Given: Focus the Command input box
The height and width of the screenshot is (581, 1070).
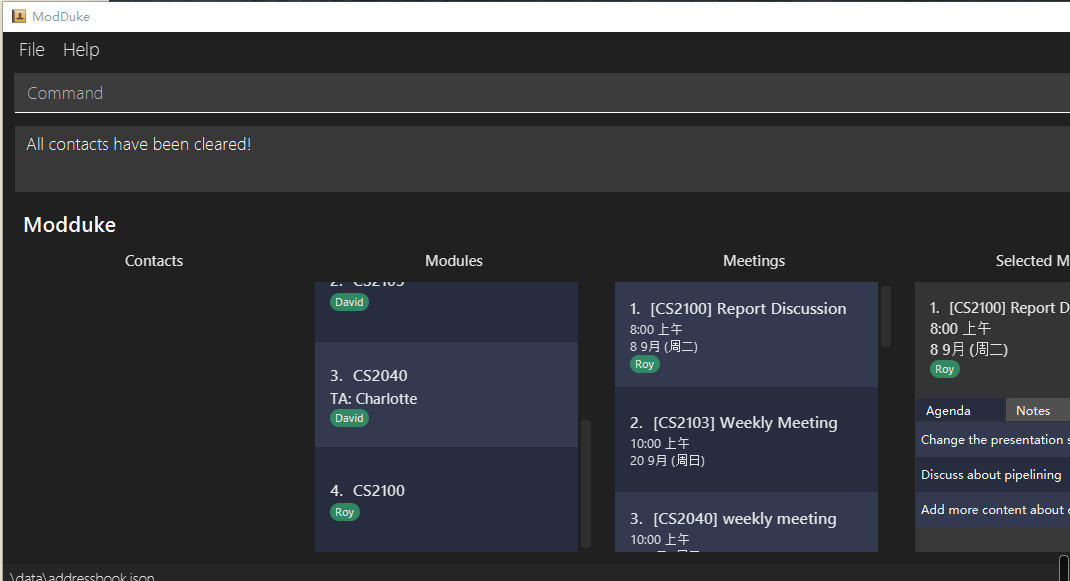Looking at the screenshot, I should (542, 93).
